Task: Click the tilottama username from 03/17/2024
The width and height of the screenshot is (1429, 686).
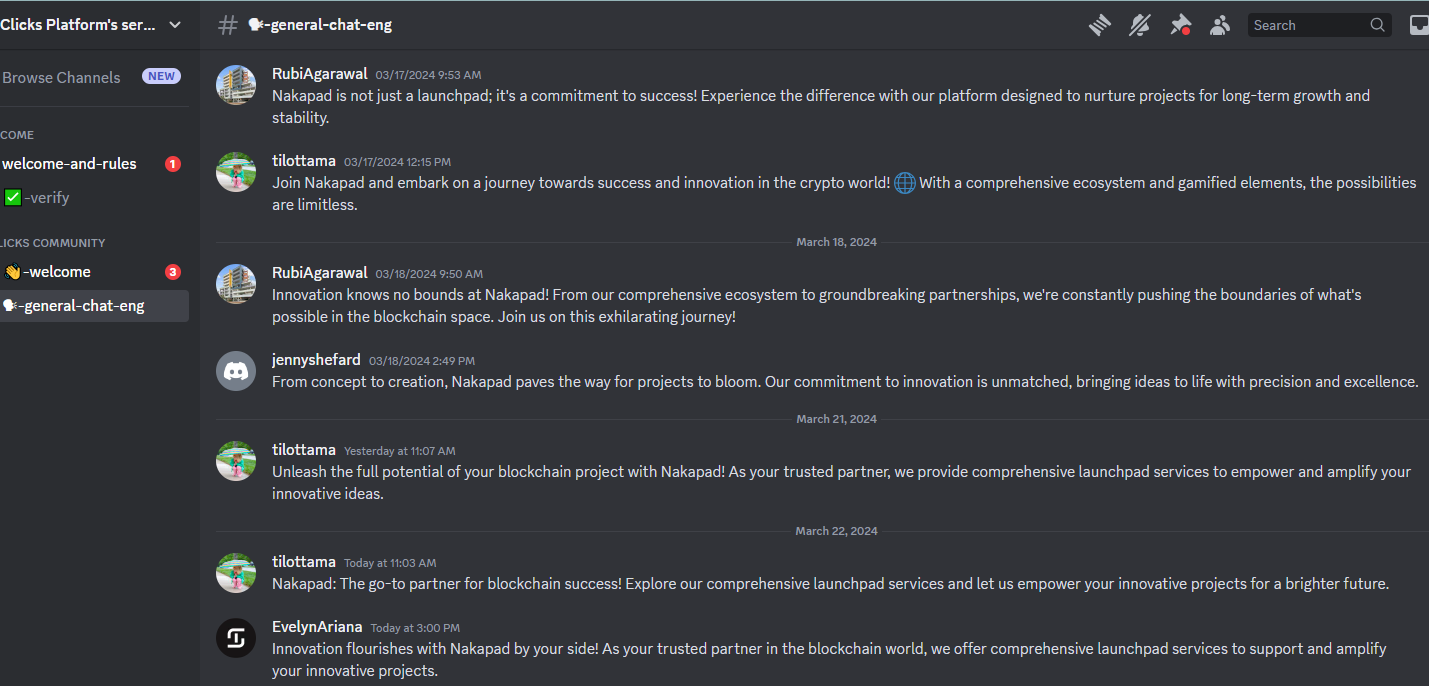Action: click(304, 161)
